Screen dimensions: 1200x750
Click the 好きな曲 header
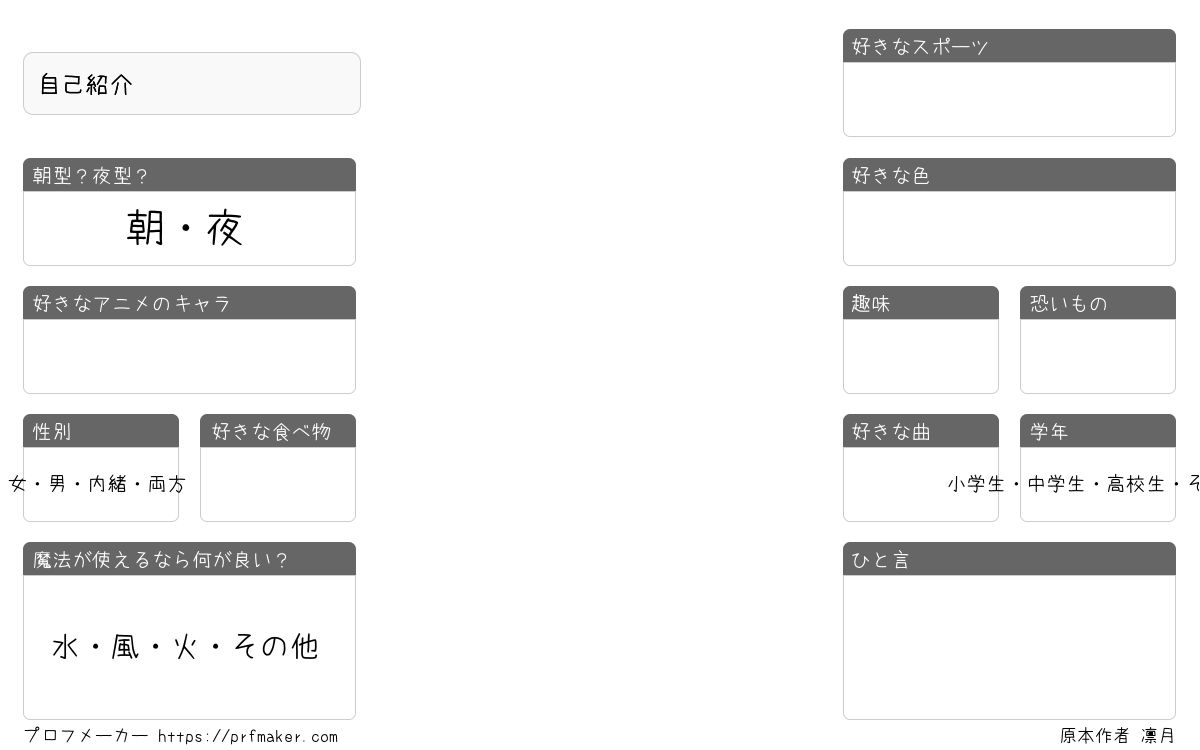tap(921, 431)
